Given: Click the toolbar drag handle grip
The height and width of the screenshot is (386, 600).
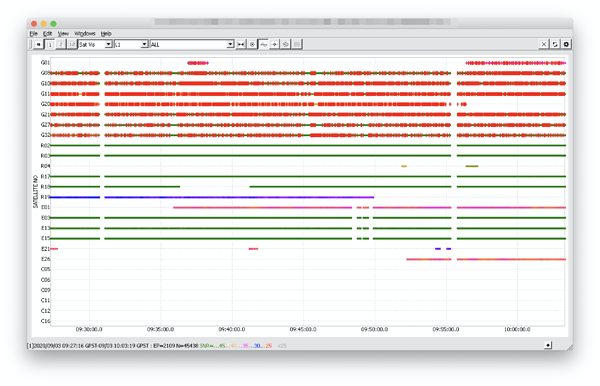Looking at the screenshot, I should pos(30,44).
